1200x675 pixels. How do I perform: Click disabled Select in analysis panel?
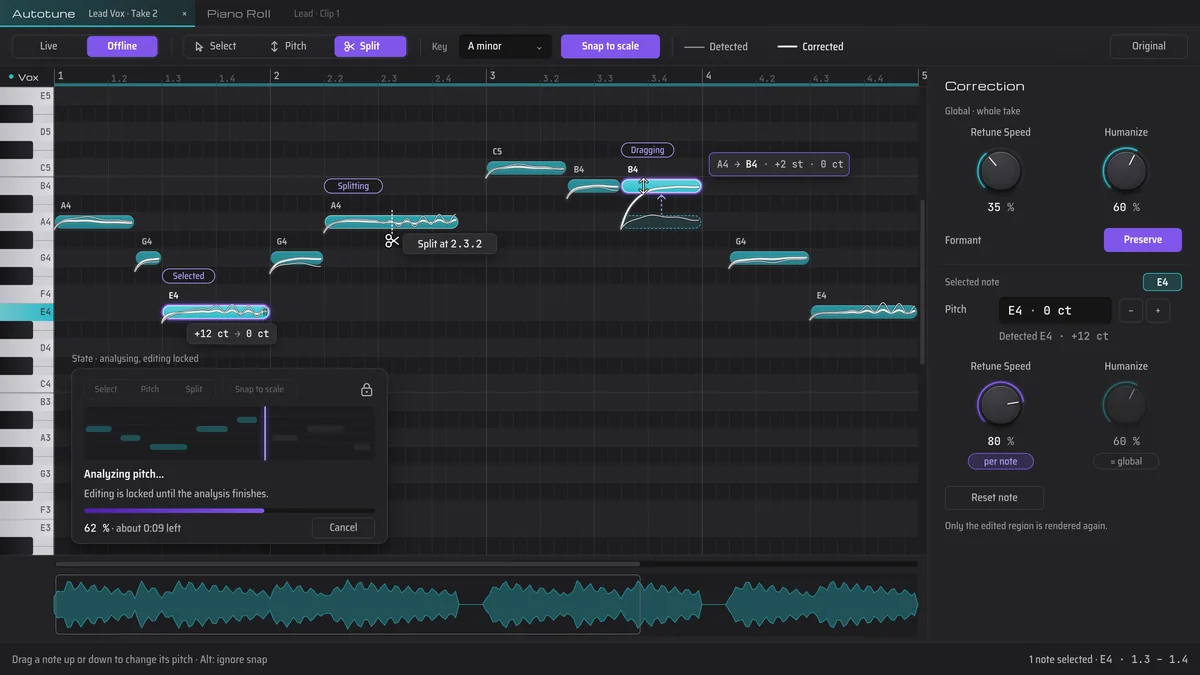click(x=106, y=389)
